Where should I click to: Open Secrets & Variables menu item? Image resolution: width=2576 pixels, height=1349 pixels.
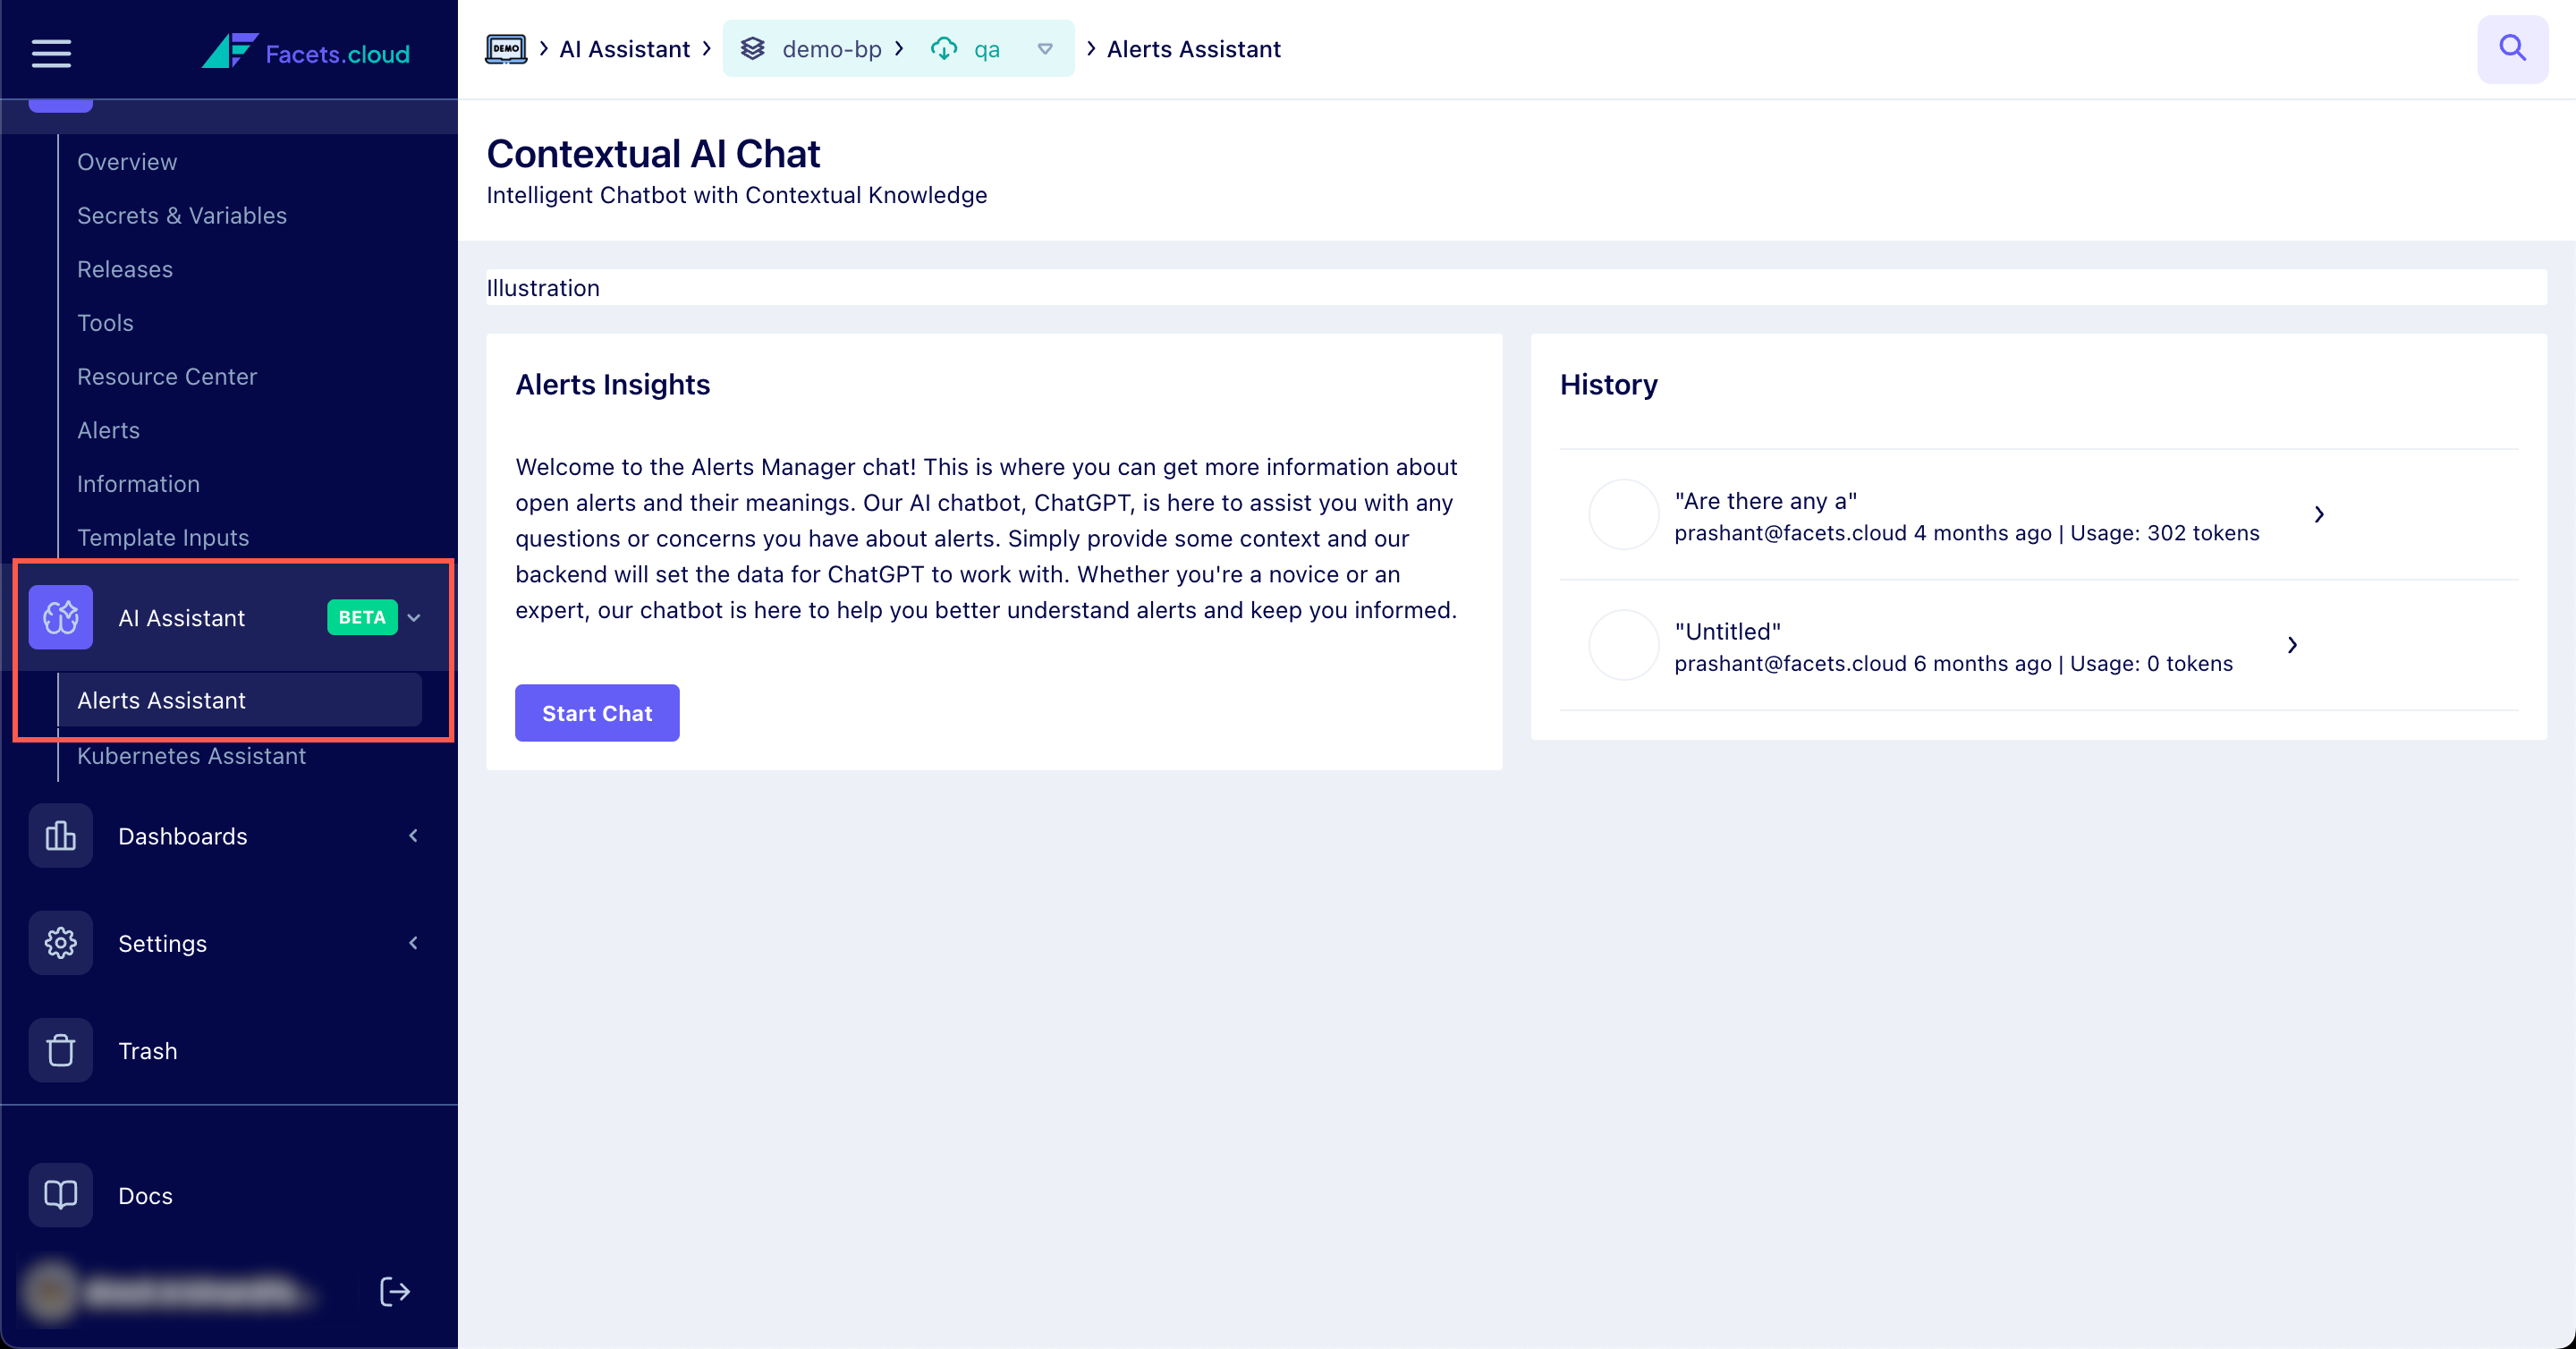[x=182, y=215]
